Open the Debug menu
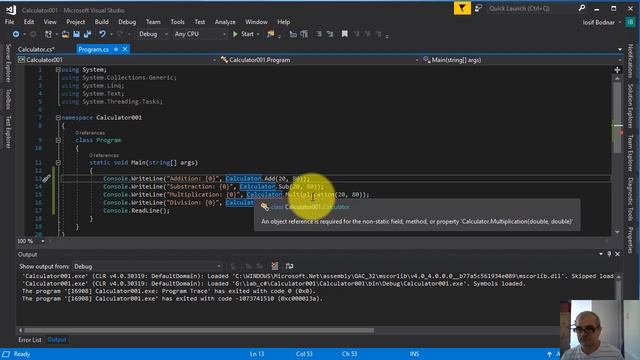The width and height of the screenshot is (640, 360). [127, 22]
